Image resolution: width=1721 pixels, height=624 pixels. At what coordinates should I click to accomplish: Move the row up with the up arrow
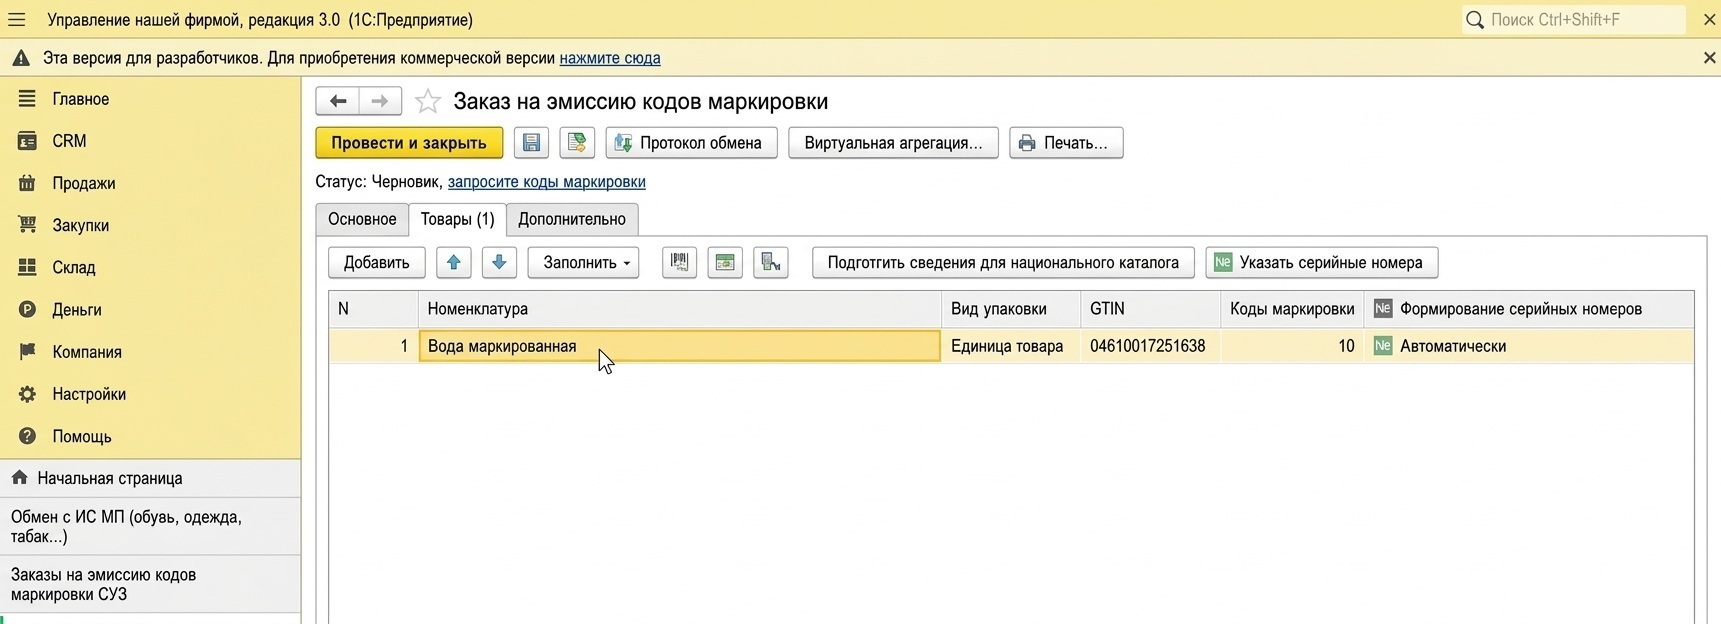(x=453, y=262)
